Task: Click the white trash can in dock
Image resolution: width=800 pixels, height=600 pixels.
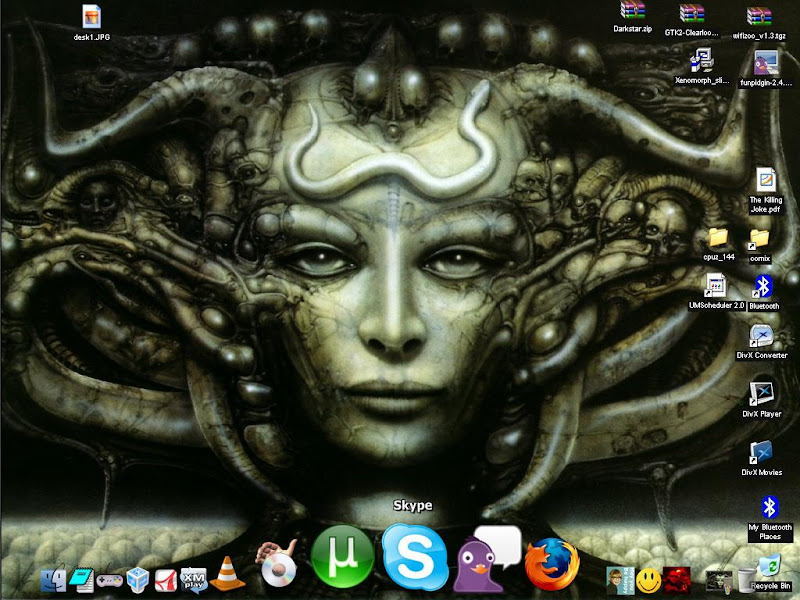Action: point(746,581)
